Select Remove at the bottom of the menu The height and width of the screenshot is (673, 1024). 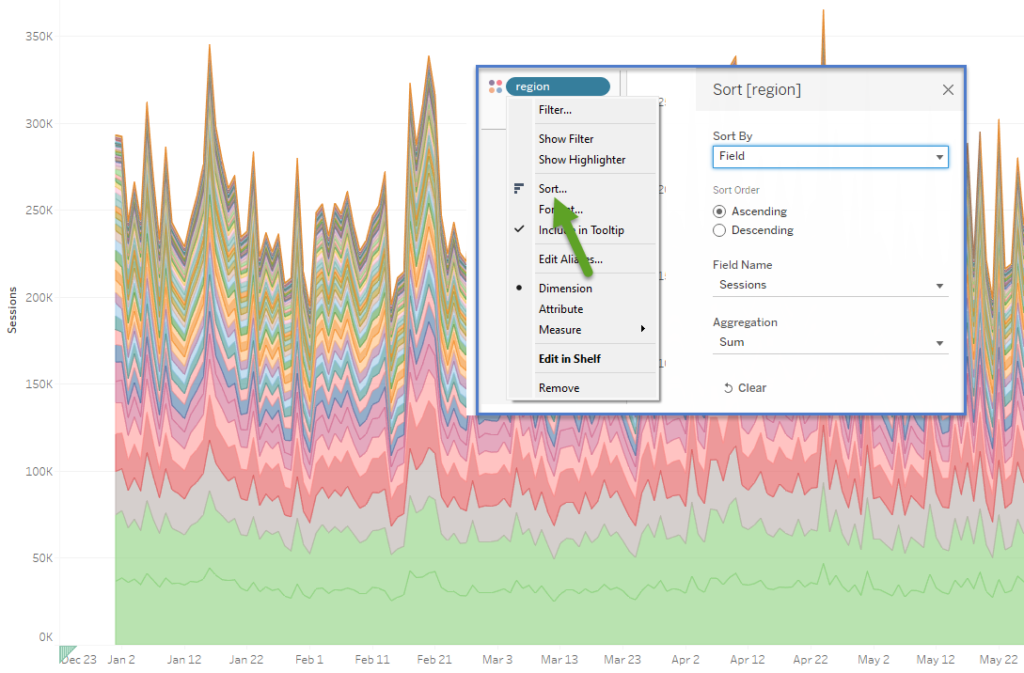click(x=557, y=387)
